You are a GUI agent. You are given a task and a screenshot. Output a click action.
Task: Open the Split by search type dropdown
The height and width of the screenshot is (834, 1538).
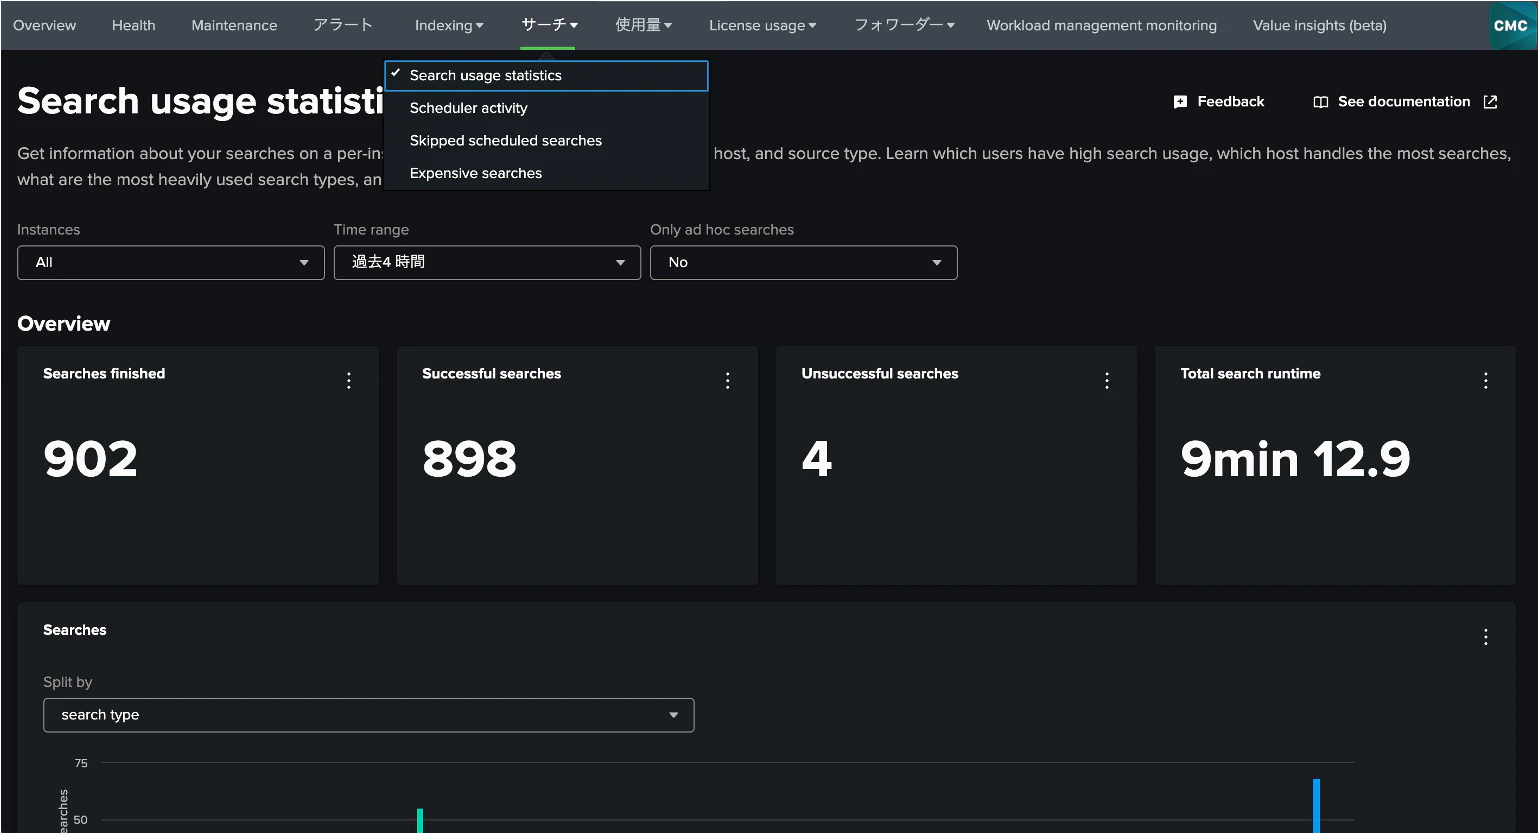tap(369, 715)
